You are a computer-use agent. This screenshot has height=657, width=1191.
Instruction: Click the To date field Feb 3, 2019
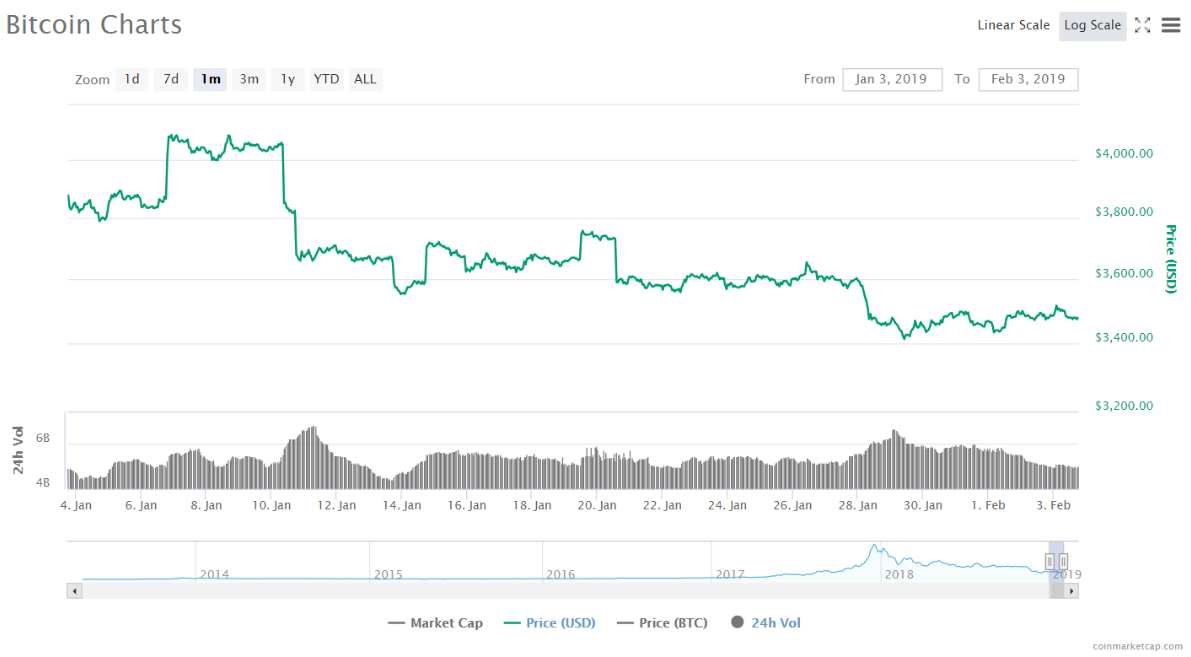pyautogui.click(x=1028, y=79)
